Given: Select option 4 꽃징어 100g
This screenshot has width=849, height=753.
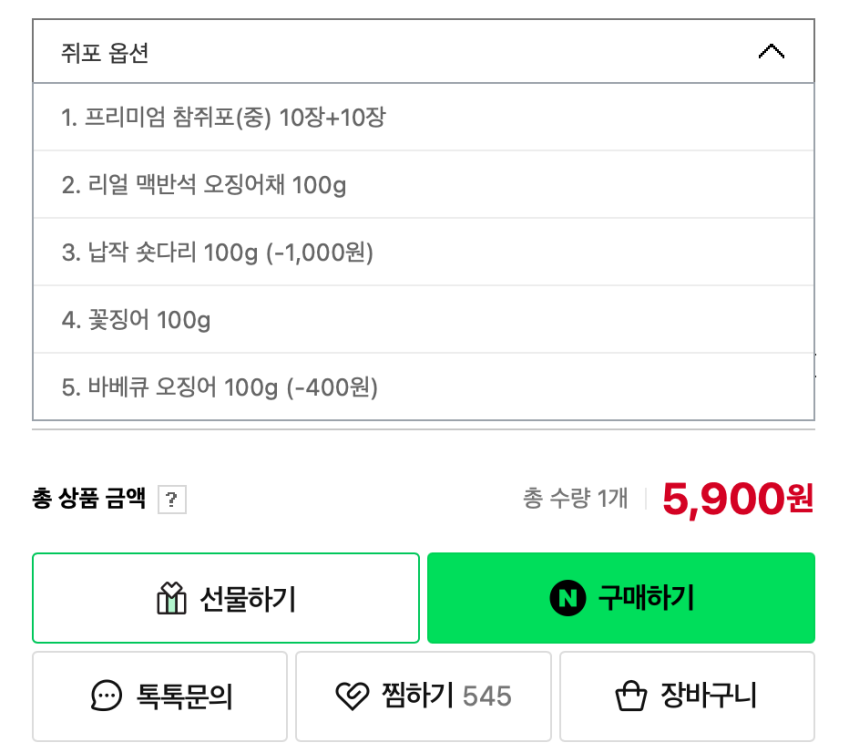Looking at the screenshot, I should pos(136,320).
